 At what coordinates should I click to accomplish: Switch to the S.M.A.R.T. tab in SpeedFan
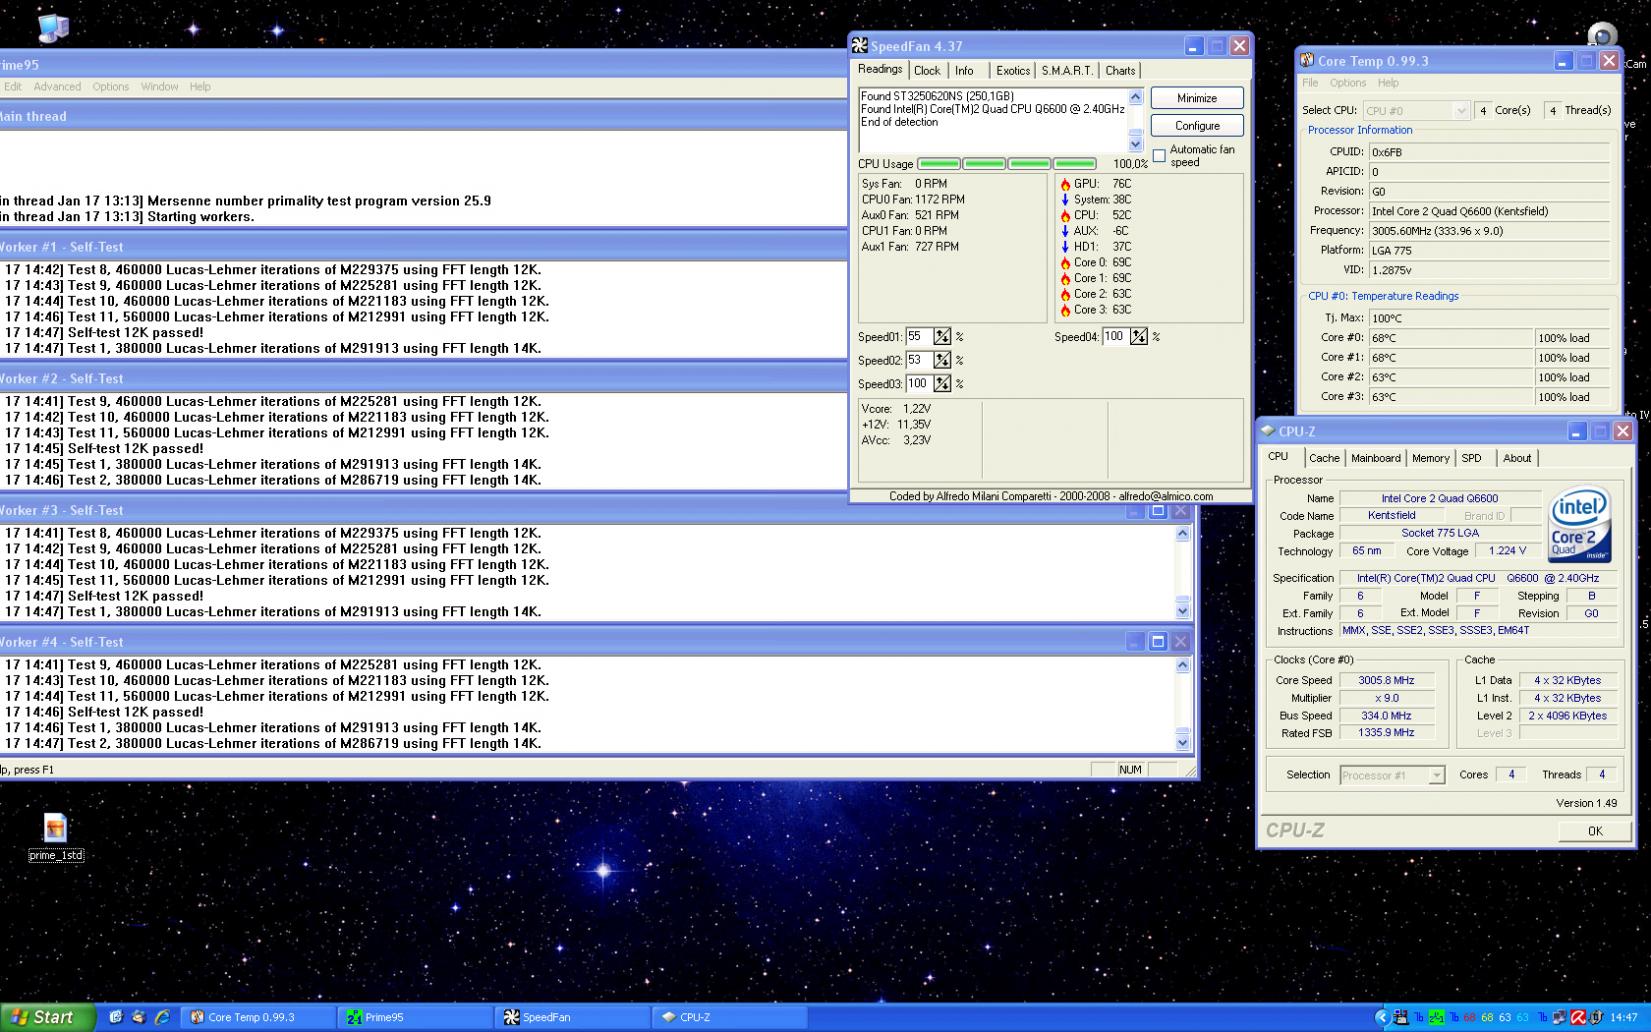1066,71
